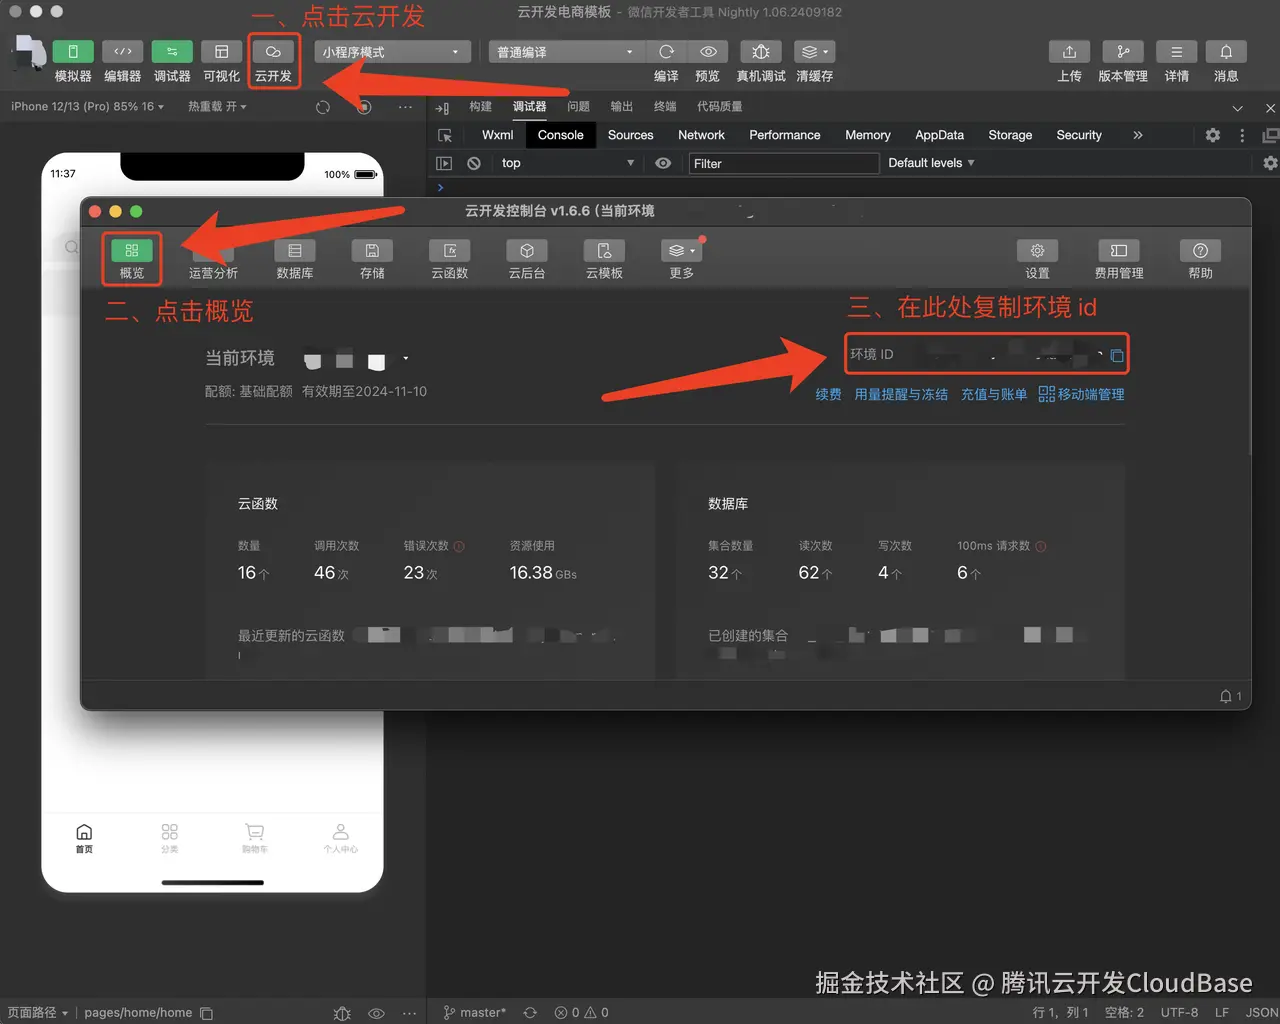Click the console Filter input field
The width and height of the screenshot is (1280, 1024).
pyautogui.click(x=783, y=163)
